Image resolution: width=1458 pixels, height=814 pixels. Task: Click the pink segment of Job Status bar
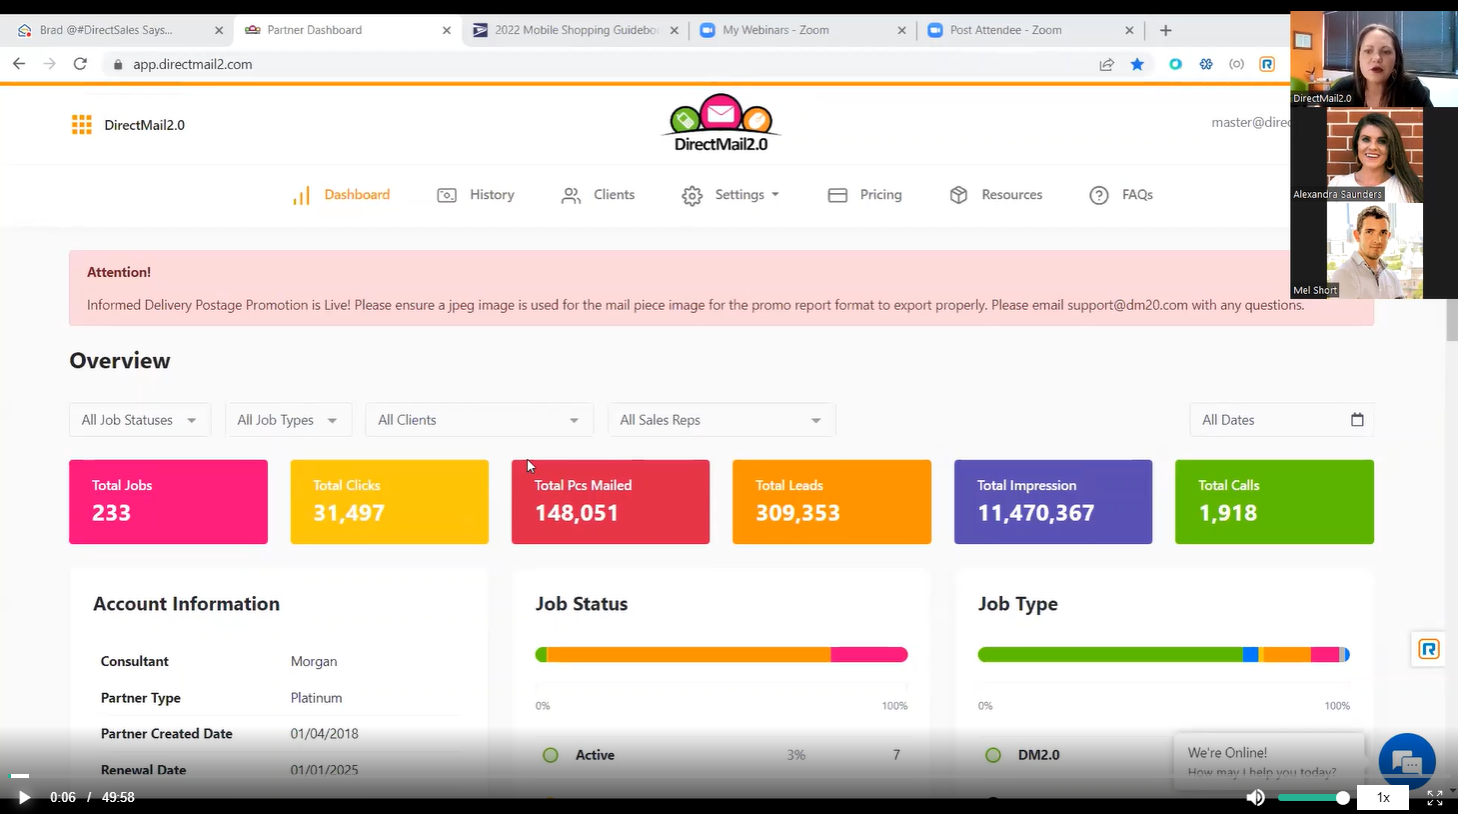pos(869,654)
